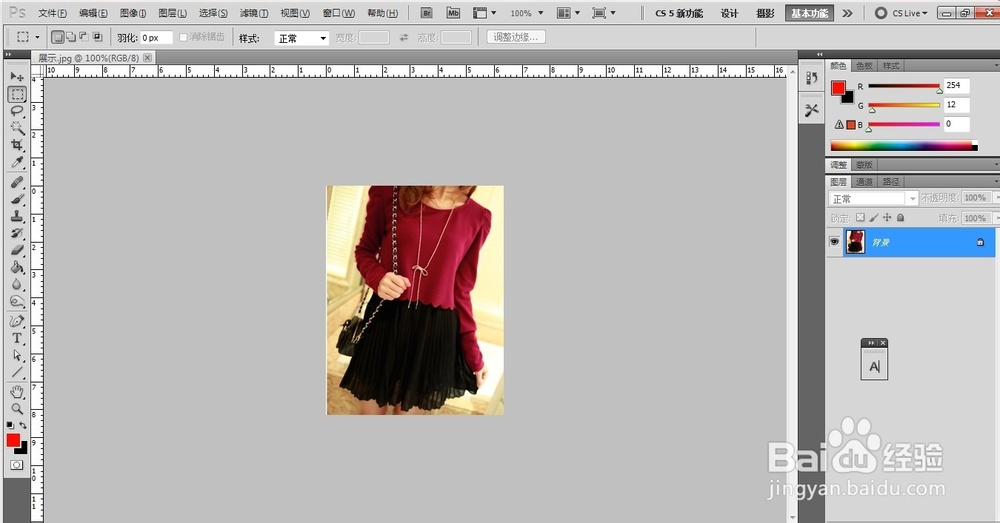Select the History Brush tool
Viewport: 1000px width, 523px height.
coord(17,233)
